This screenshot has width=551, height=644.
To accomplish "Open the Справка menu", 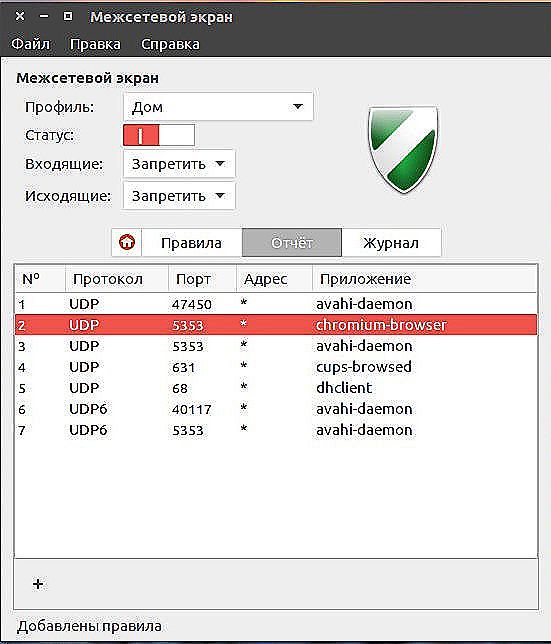I will [x=170, y=44].
